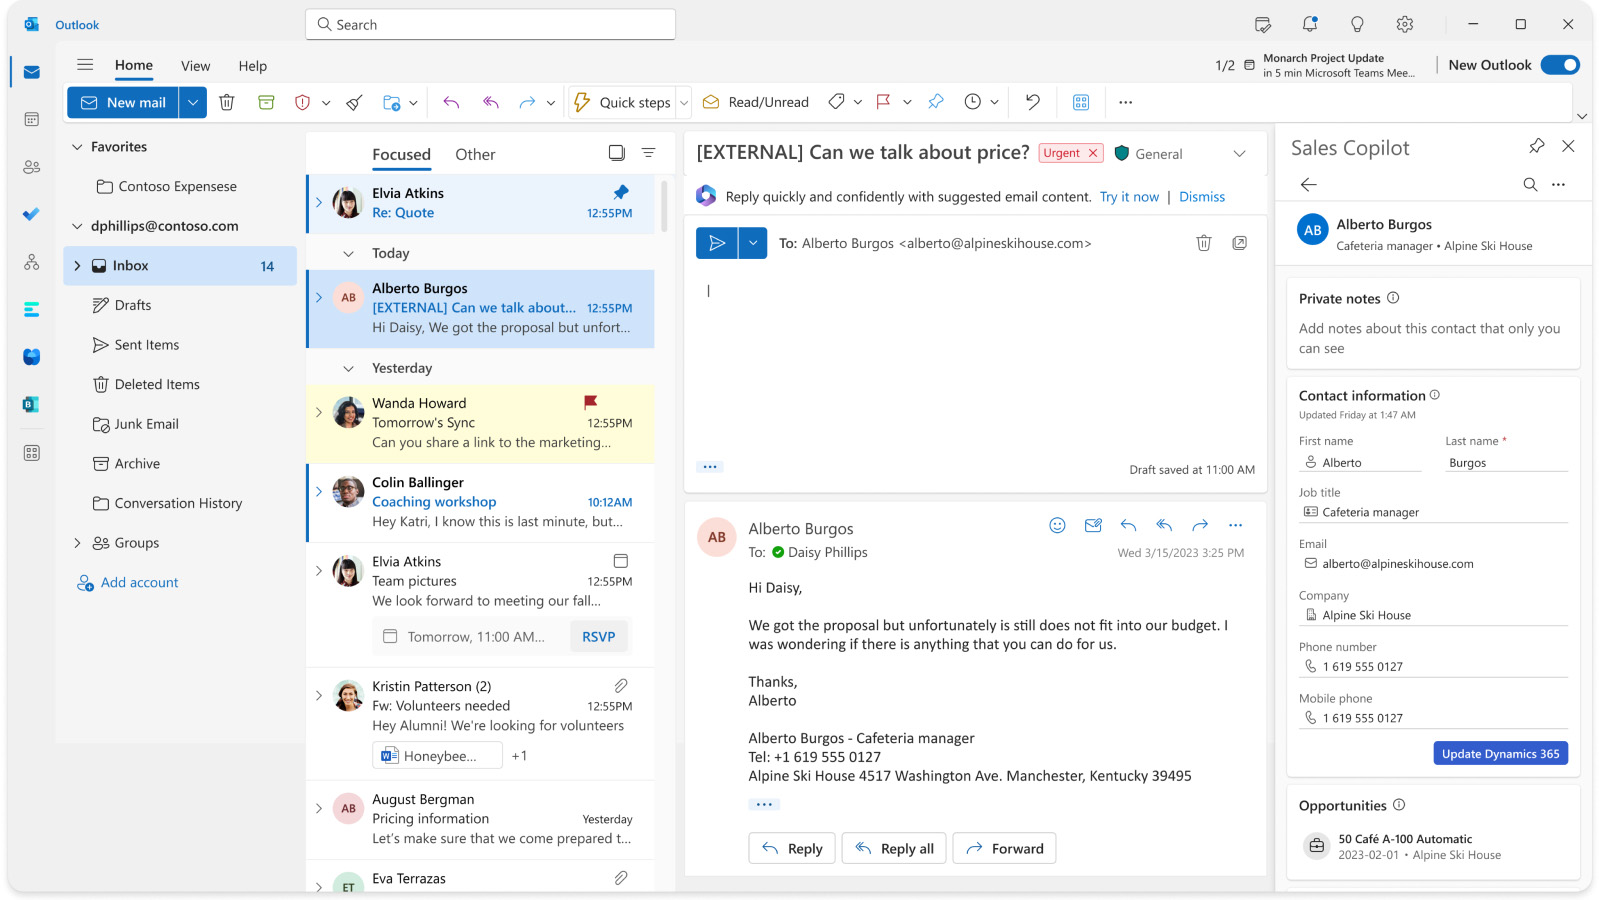Image resolution: width=1600 pixels, height=900 pixels.
Task: Click the search icon in Sales Copilot
Action: pos(1530,184)
